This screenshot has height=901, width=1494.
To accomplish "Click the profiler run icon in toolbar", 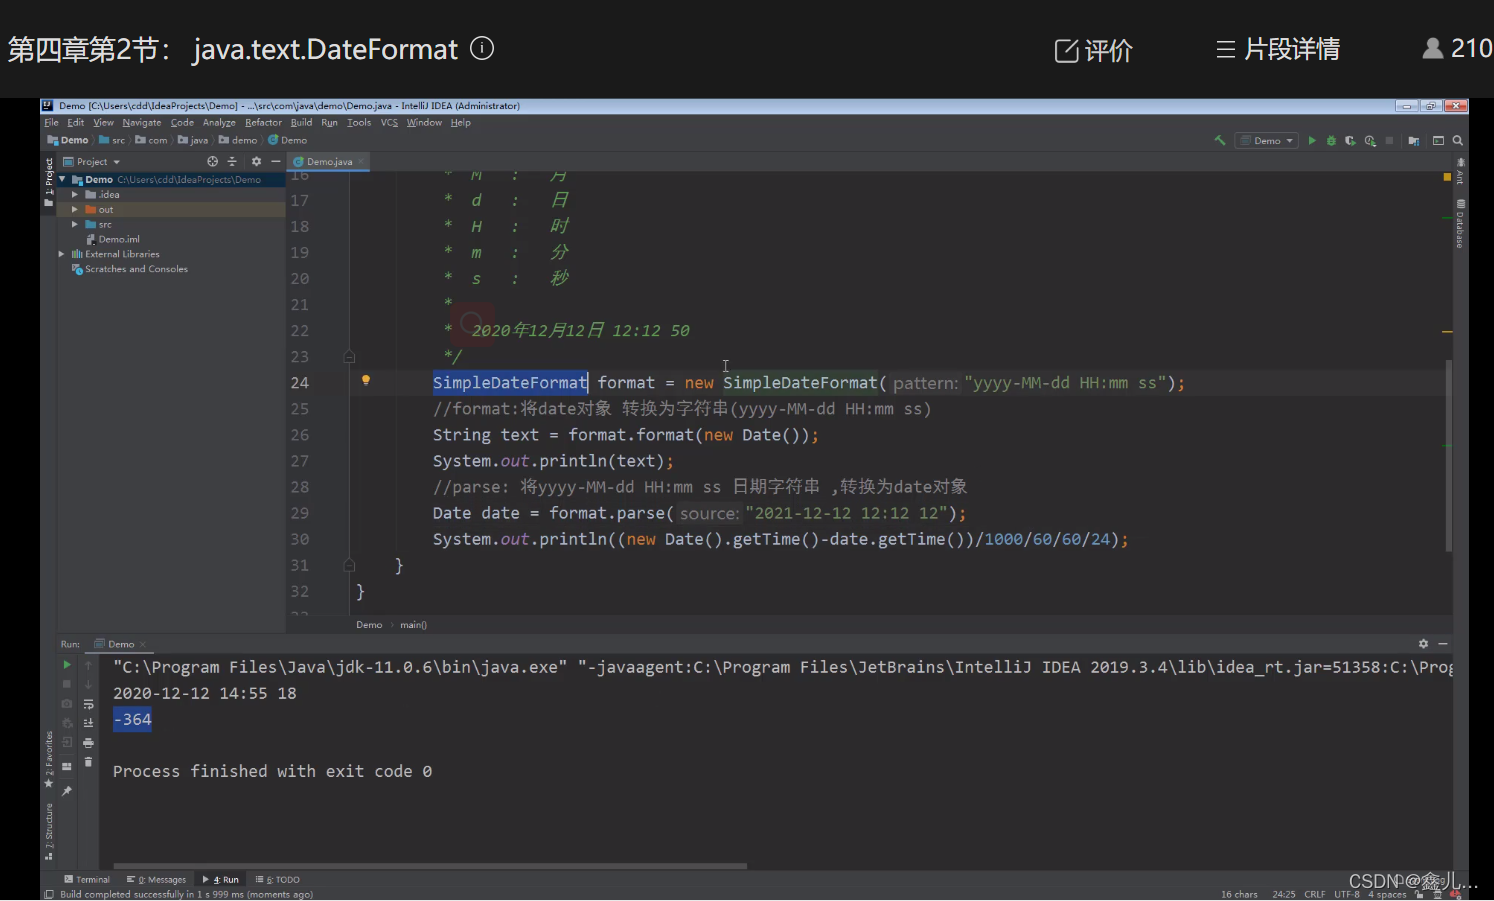I will [x=1370, y=141].
